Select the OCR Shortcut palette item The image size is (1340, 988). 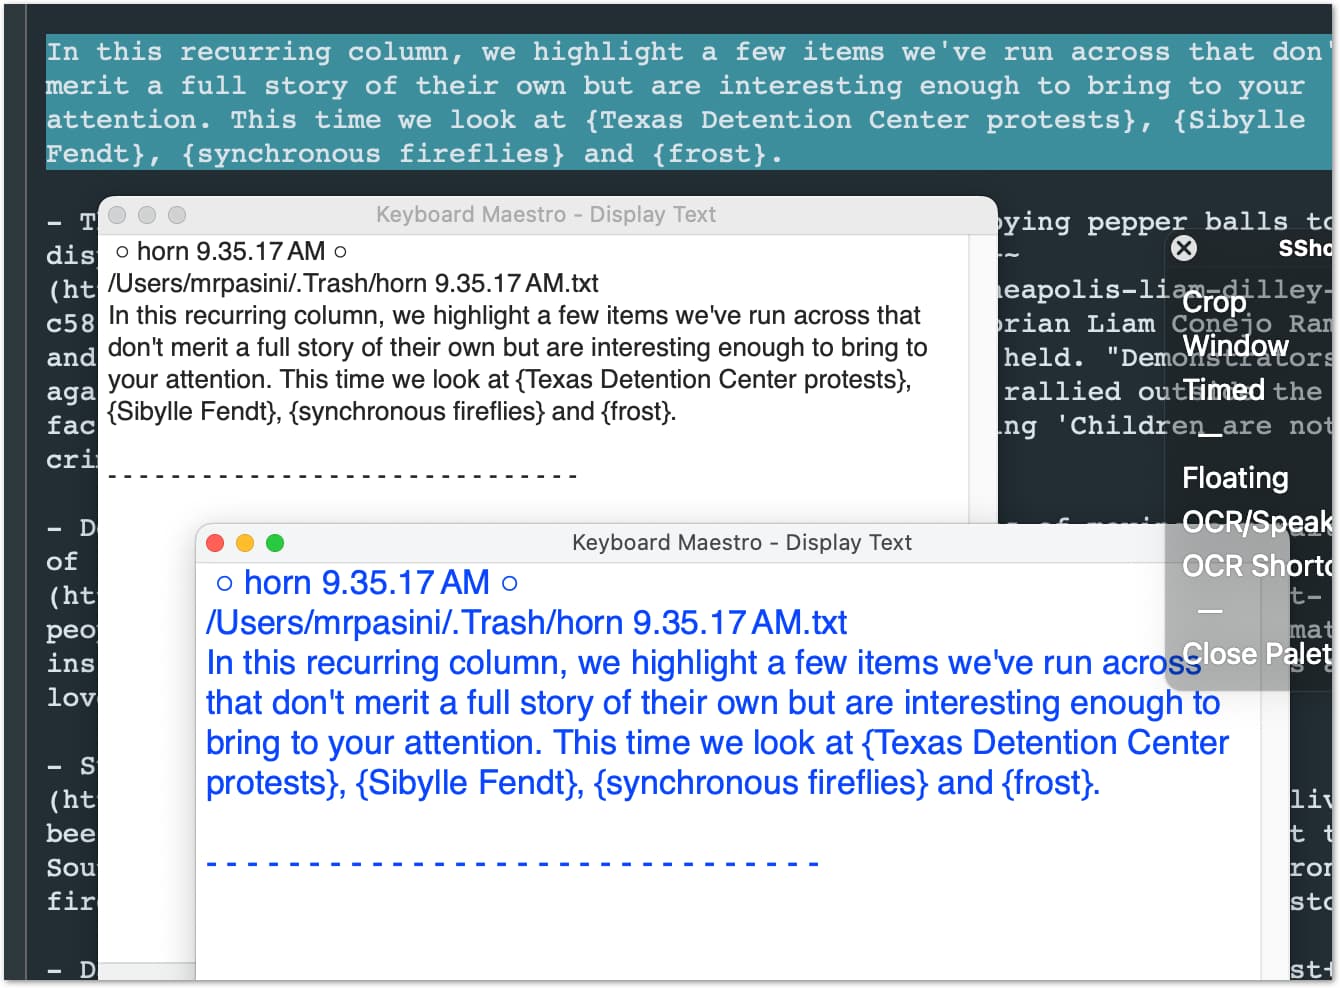click(1256, 566)
